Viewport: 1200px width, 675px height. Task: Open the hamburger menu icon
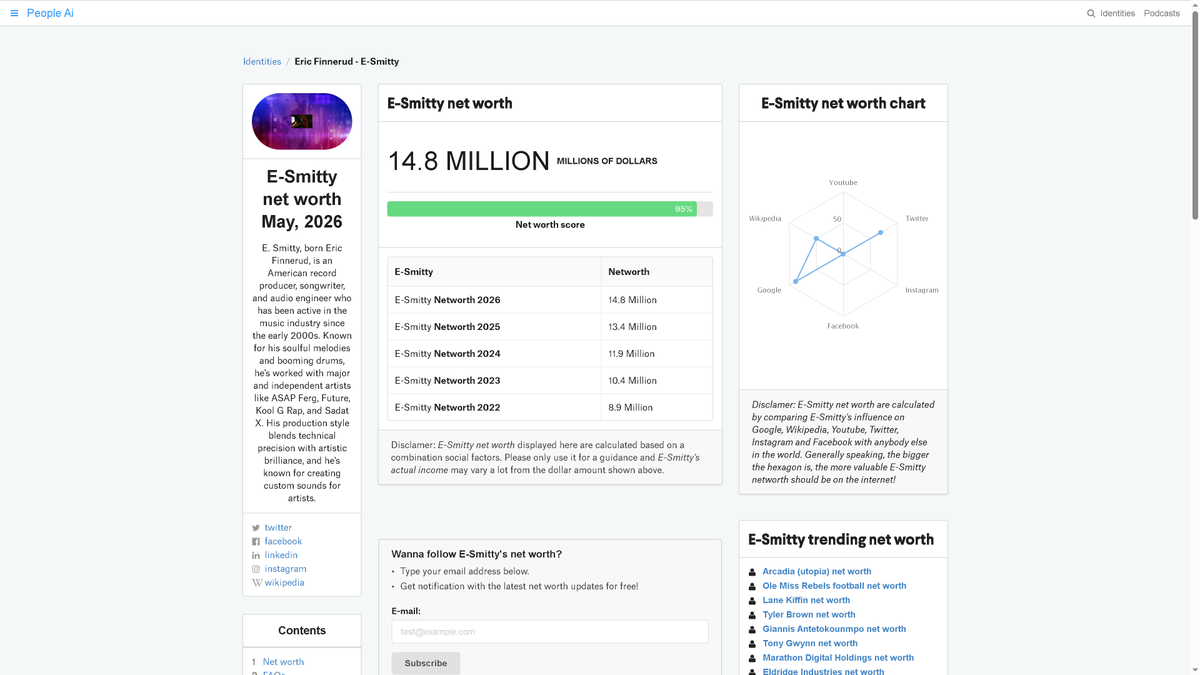point(14,13)
